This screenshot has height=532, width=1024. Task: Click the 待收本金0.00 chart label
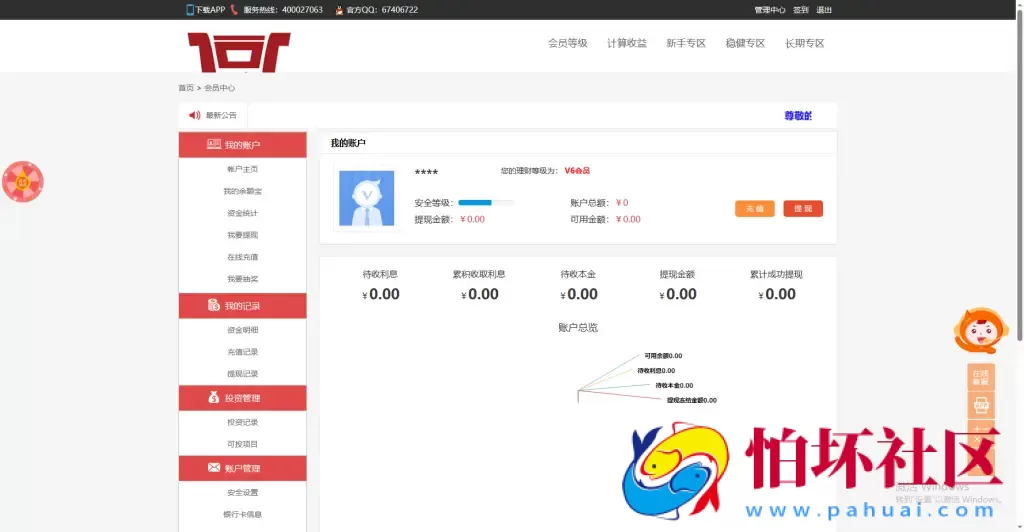tap(674, 386)
